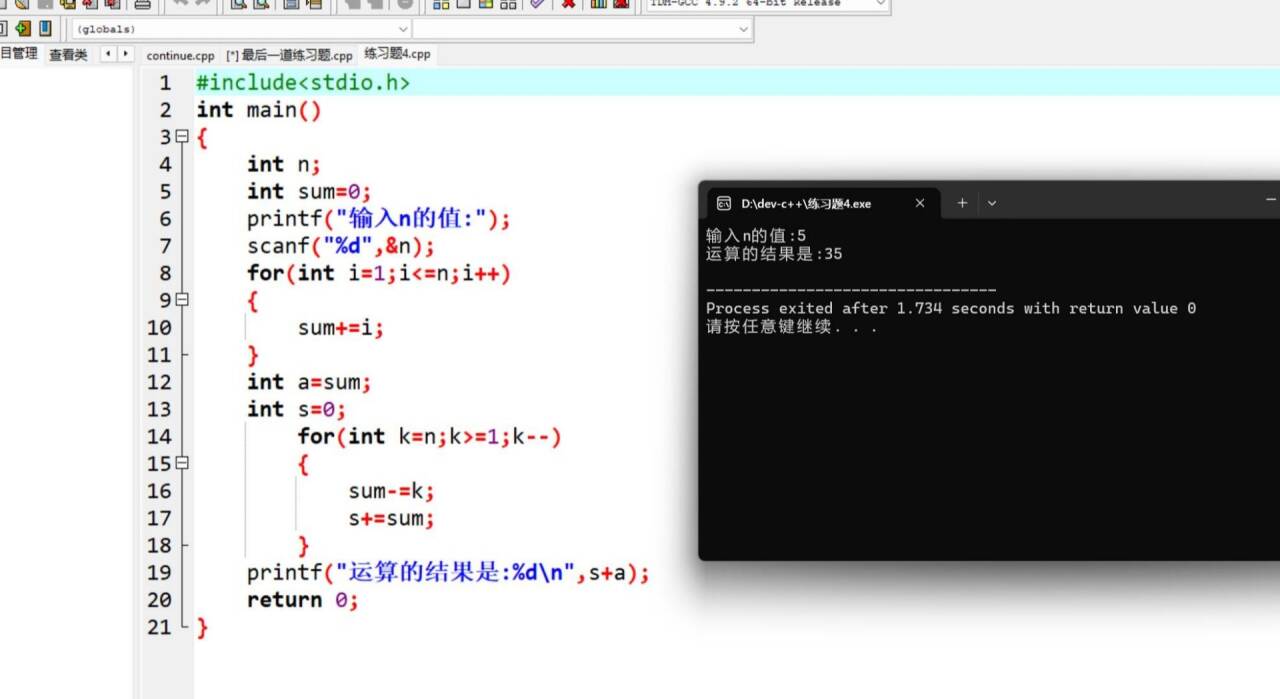Click the terminal icon on console tab

[x=724, y=203]
